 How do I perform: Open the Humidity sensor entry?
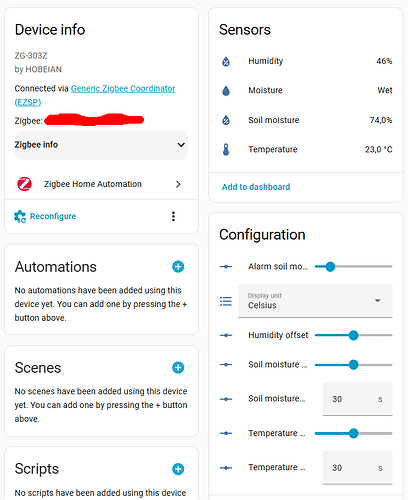[x=306, y=61]
